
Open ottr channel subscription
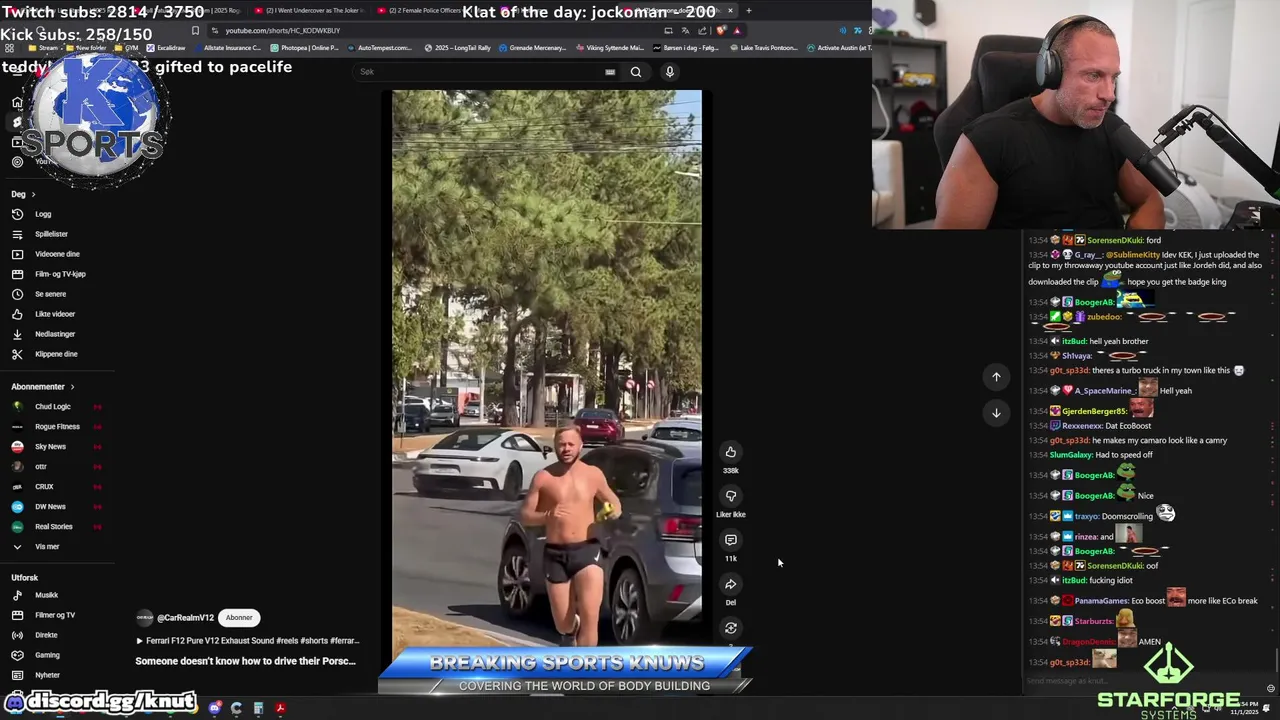41,467
